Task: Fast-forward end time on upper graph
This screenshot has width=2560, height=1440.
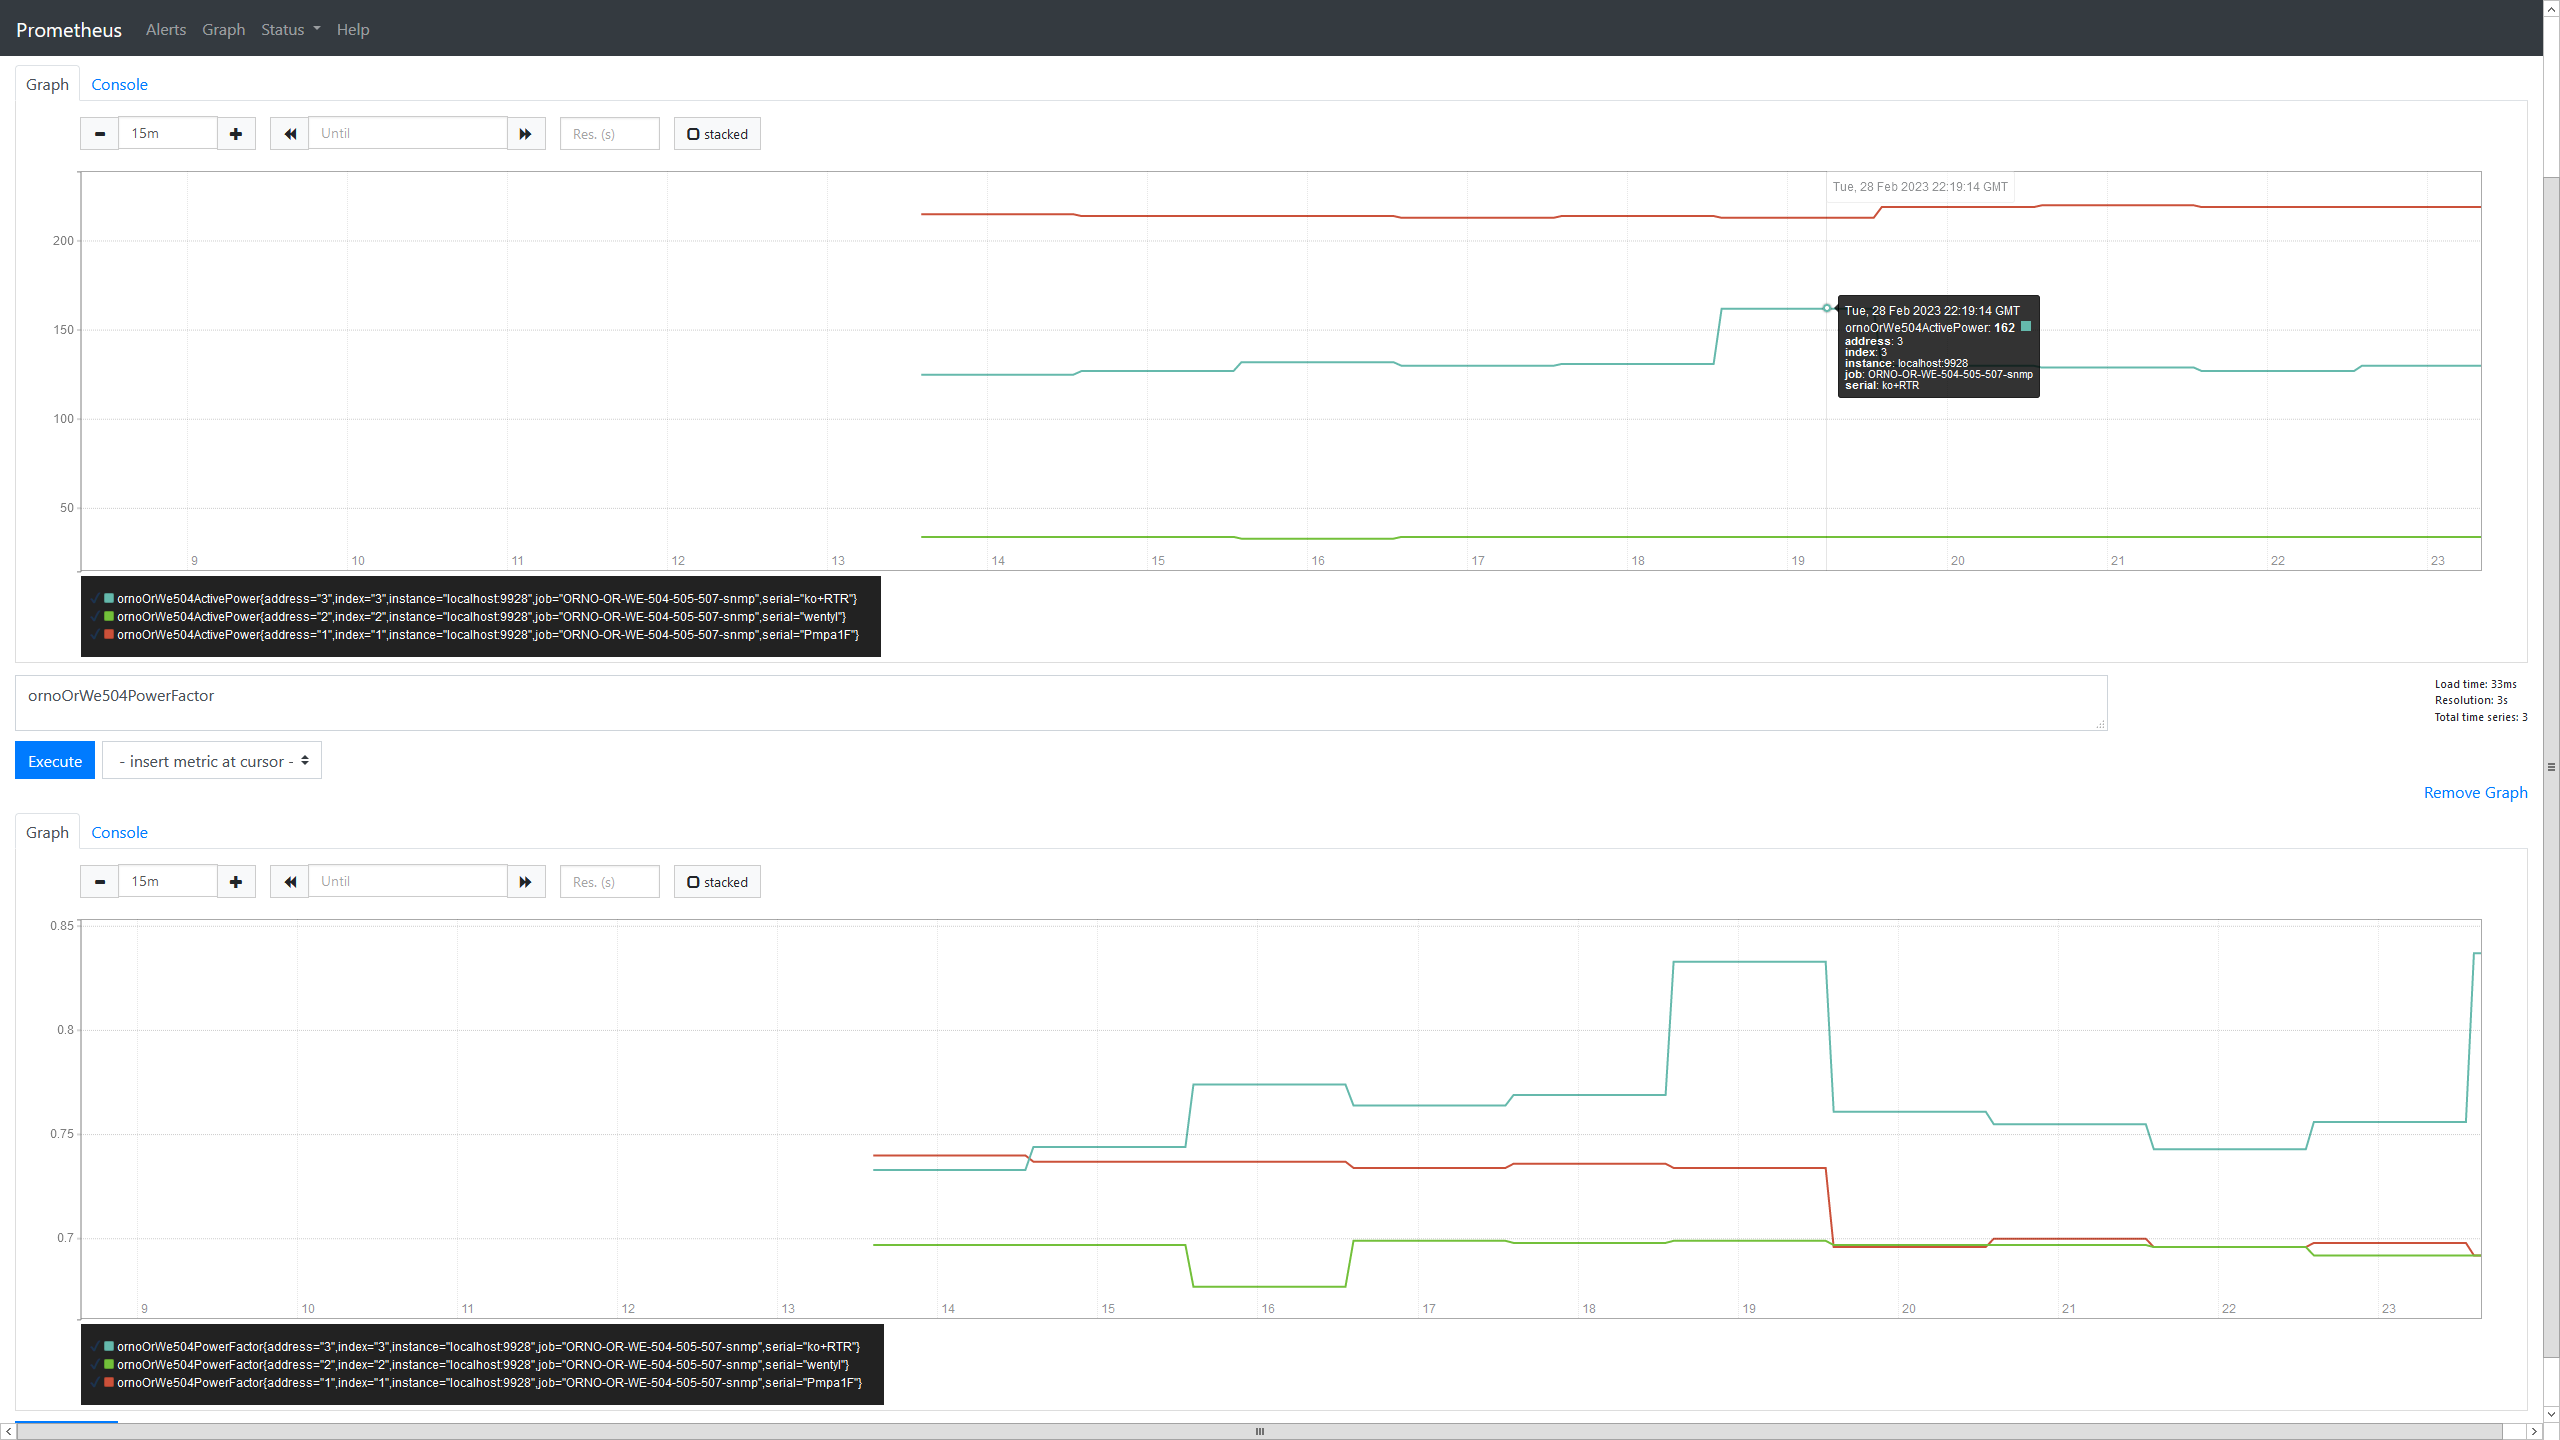Action: coord(526,134)
